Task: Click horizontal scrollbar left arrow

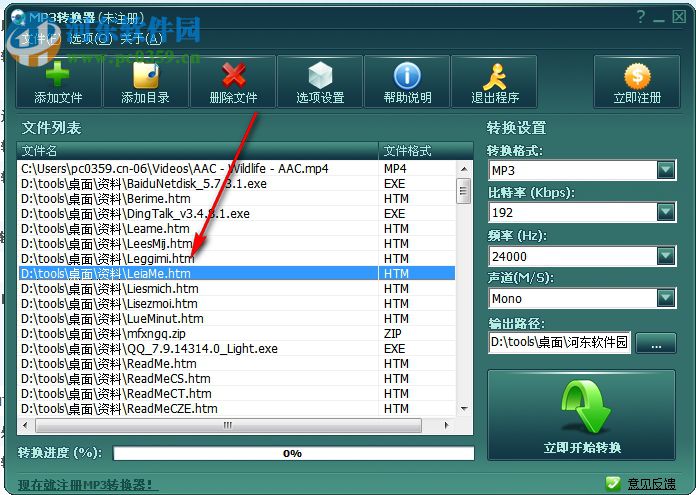Action: [x=25, y=425]
